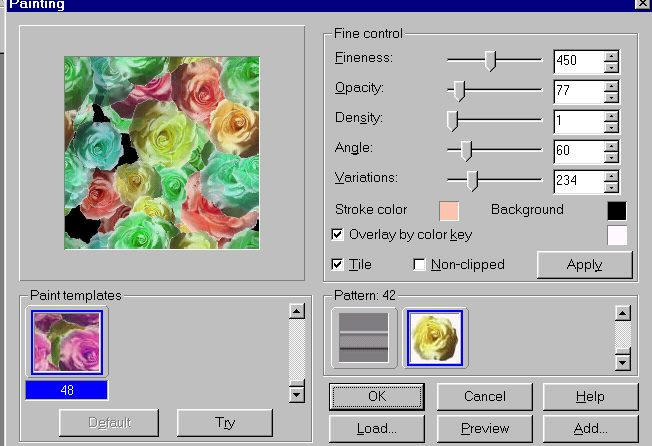Select the gray striped pattern thumbnail

click(x=364, y=338)
